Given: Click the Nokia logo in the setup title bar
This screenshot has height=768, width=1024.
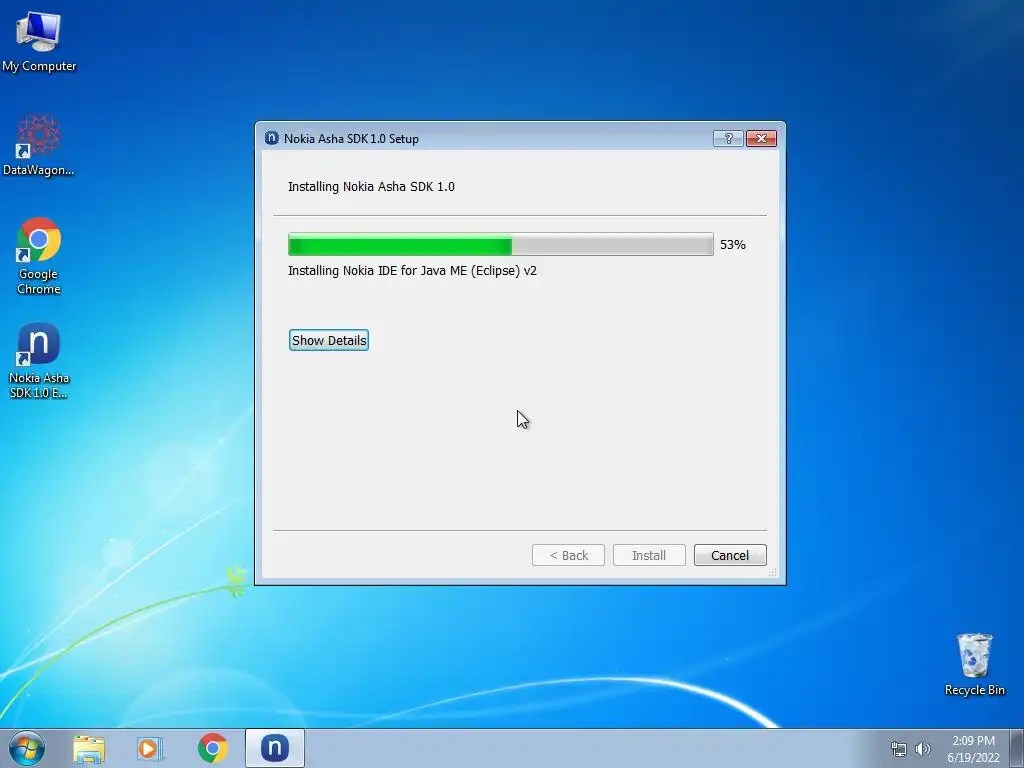Looking at the screenshot, I should (272, 138).
